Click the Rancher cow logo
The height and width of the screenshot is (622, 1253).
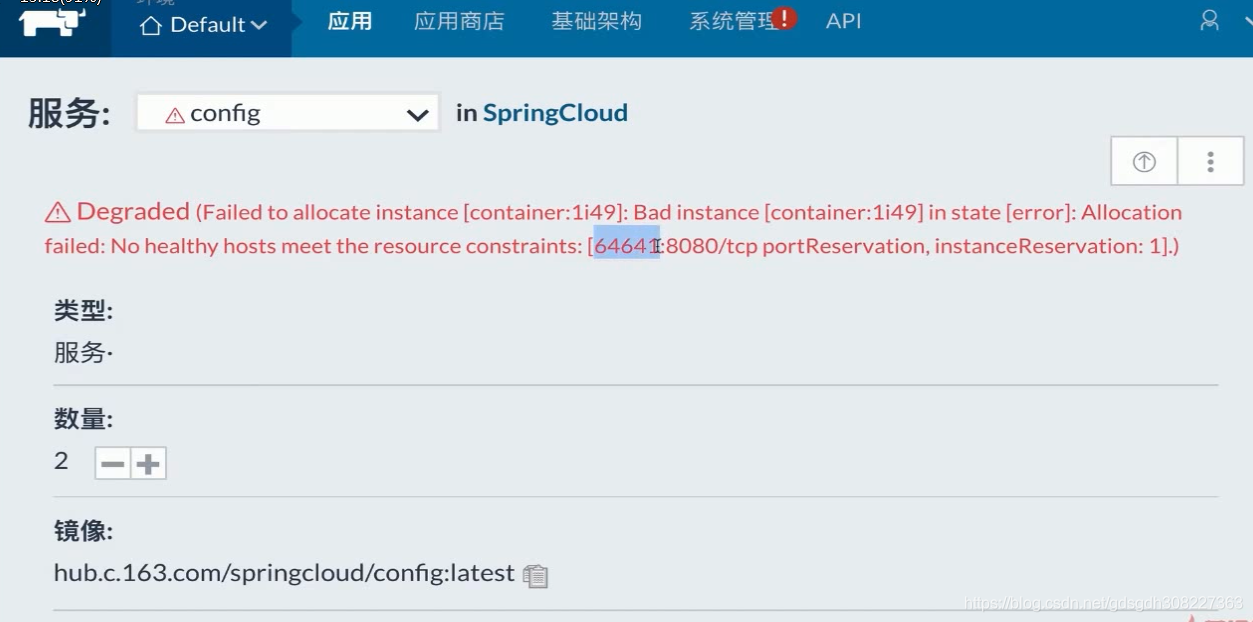point(53,22)
